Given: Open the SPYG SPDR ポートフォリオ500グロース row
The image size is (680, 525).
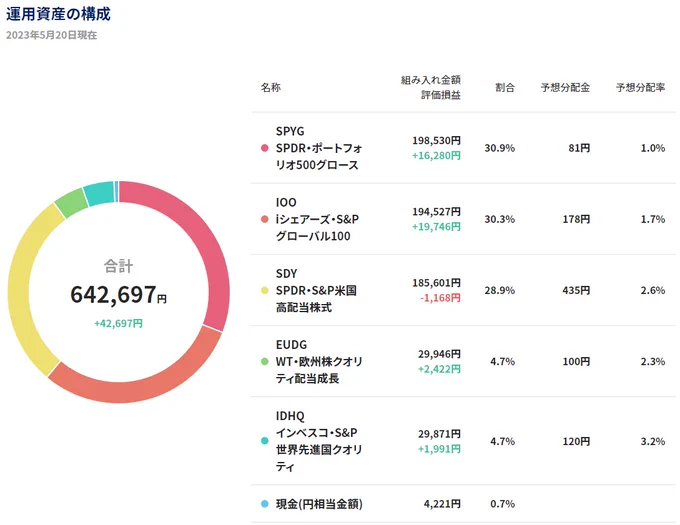Looking at the screenshot, I should point(463,148).
